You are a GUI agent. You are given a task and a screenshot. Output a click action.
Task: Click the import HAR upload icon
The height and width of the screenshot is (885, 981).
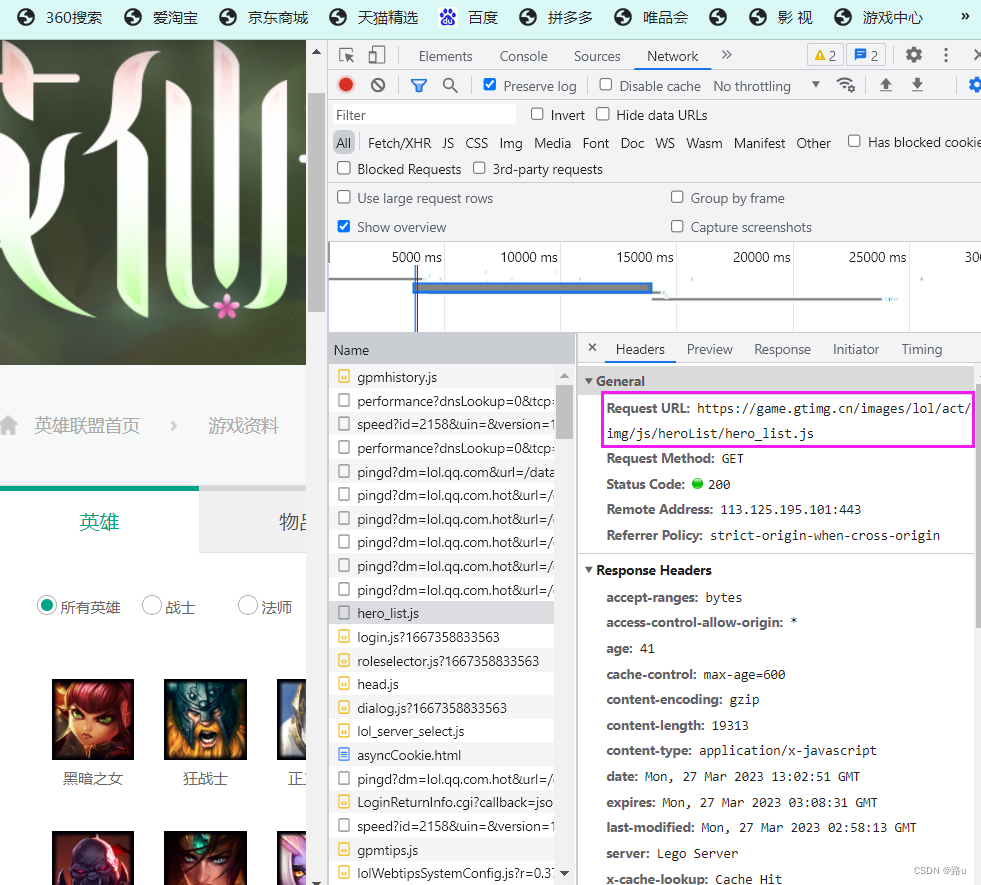coord(885,85)
